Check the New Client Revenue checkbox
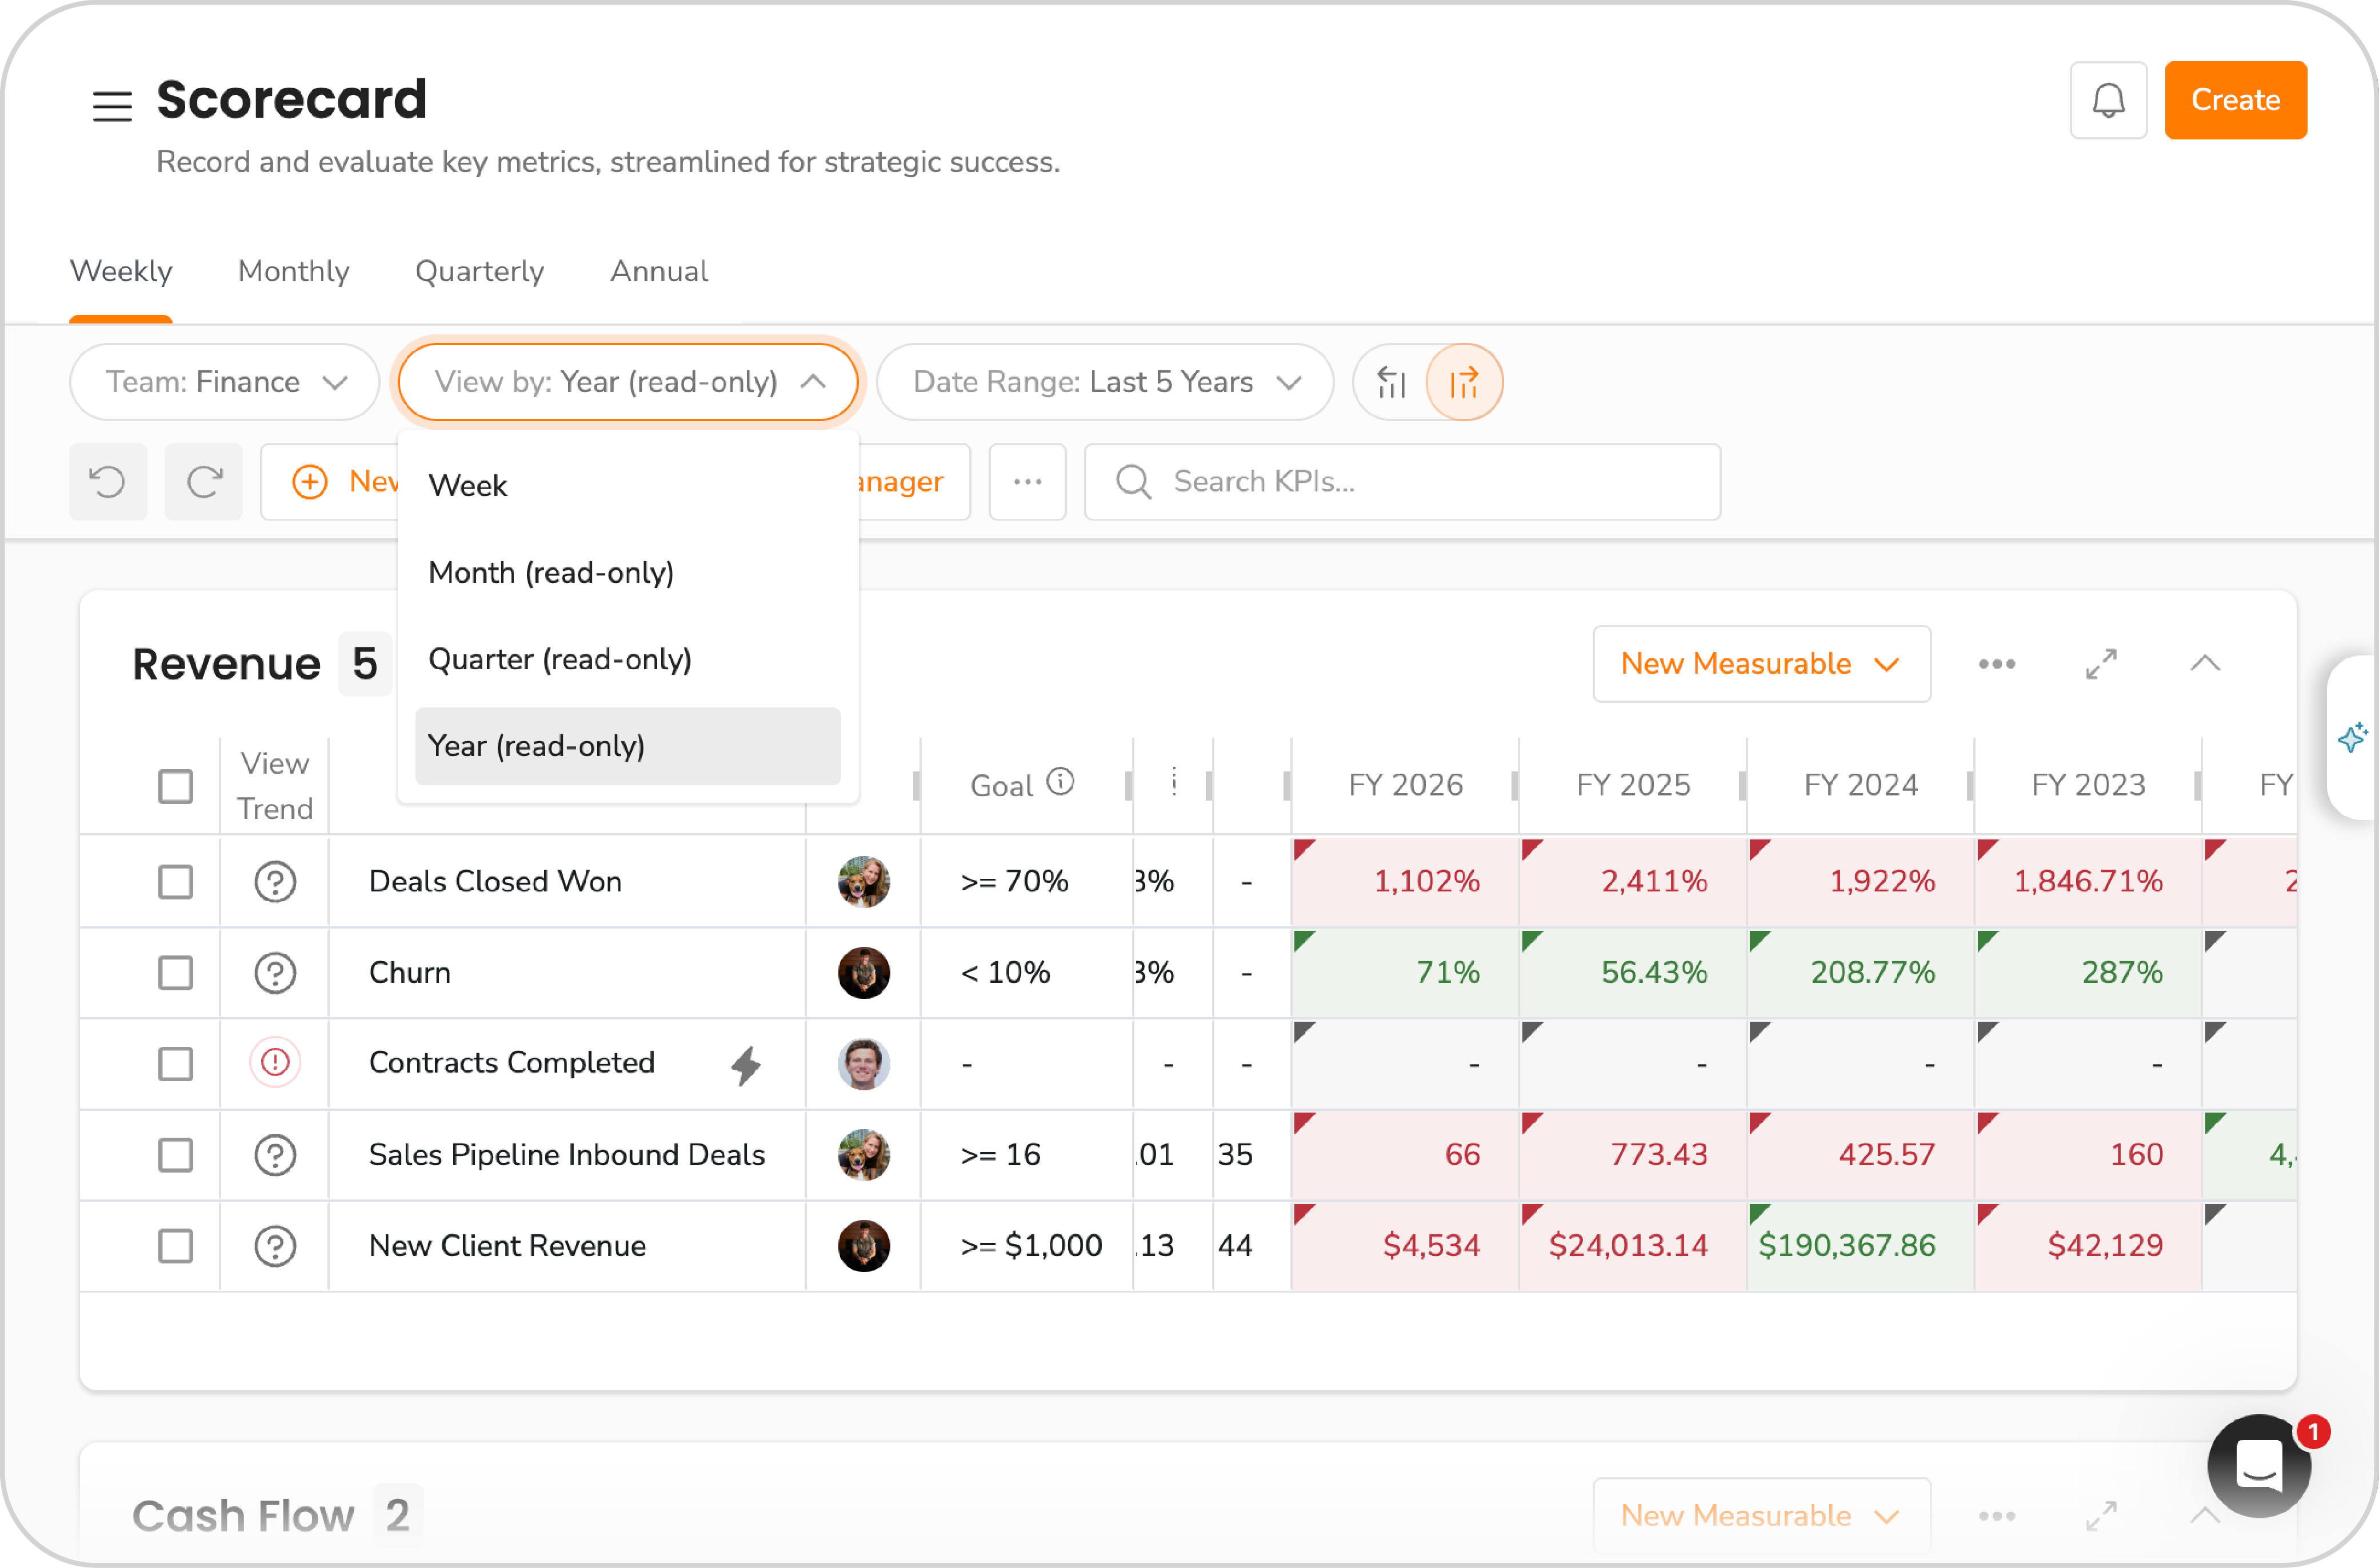The width and height of the screenshot is (2379, 1568). click(x=175, y=1246)
